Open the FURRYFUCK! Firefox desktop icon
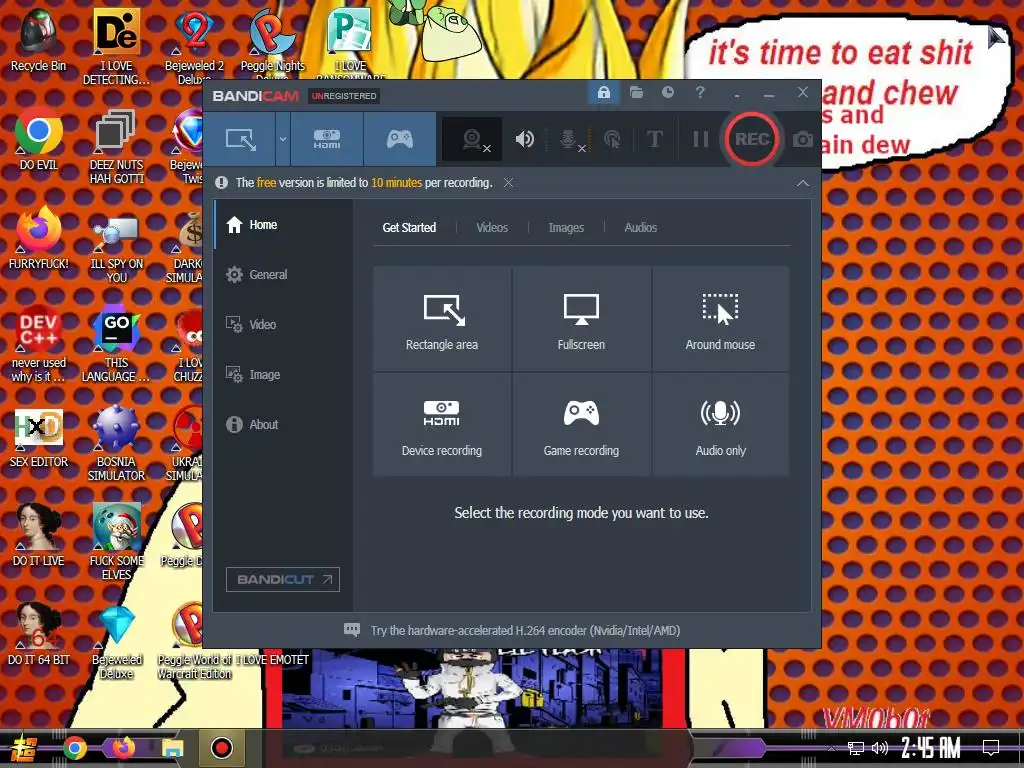 (39, 238)
